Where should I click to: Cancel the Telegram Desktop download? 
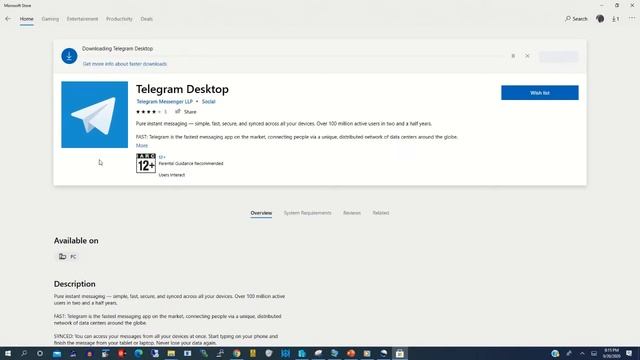527,56
